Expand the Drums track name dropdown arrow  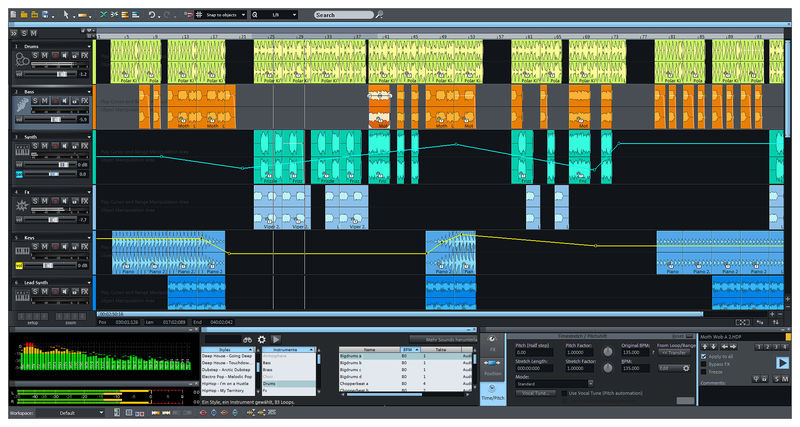(89, 46)
